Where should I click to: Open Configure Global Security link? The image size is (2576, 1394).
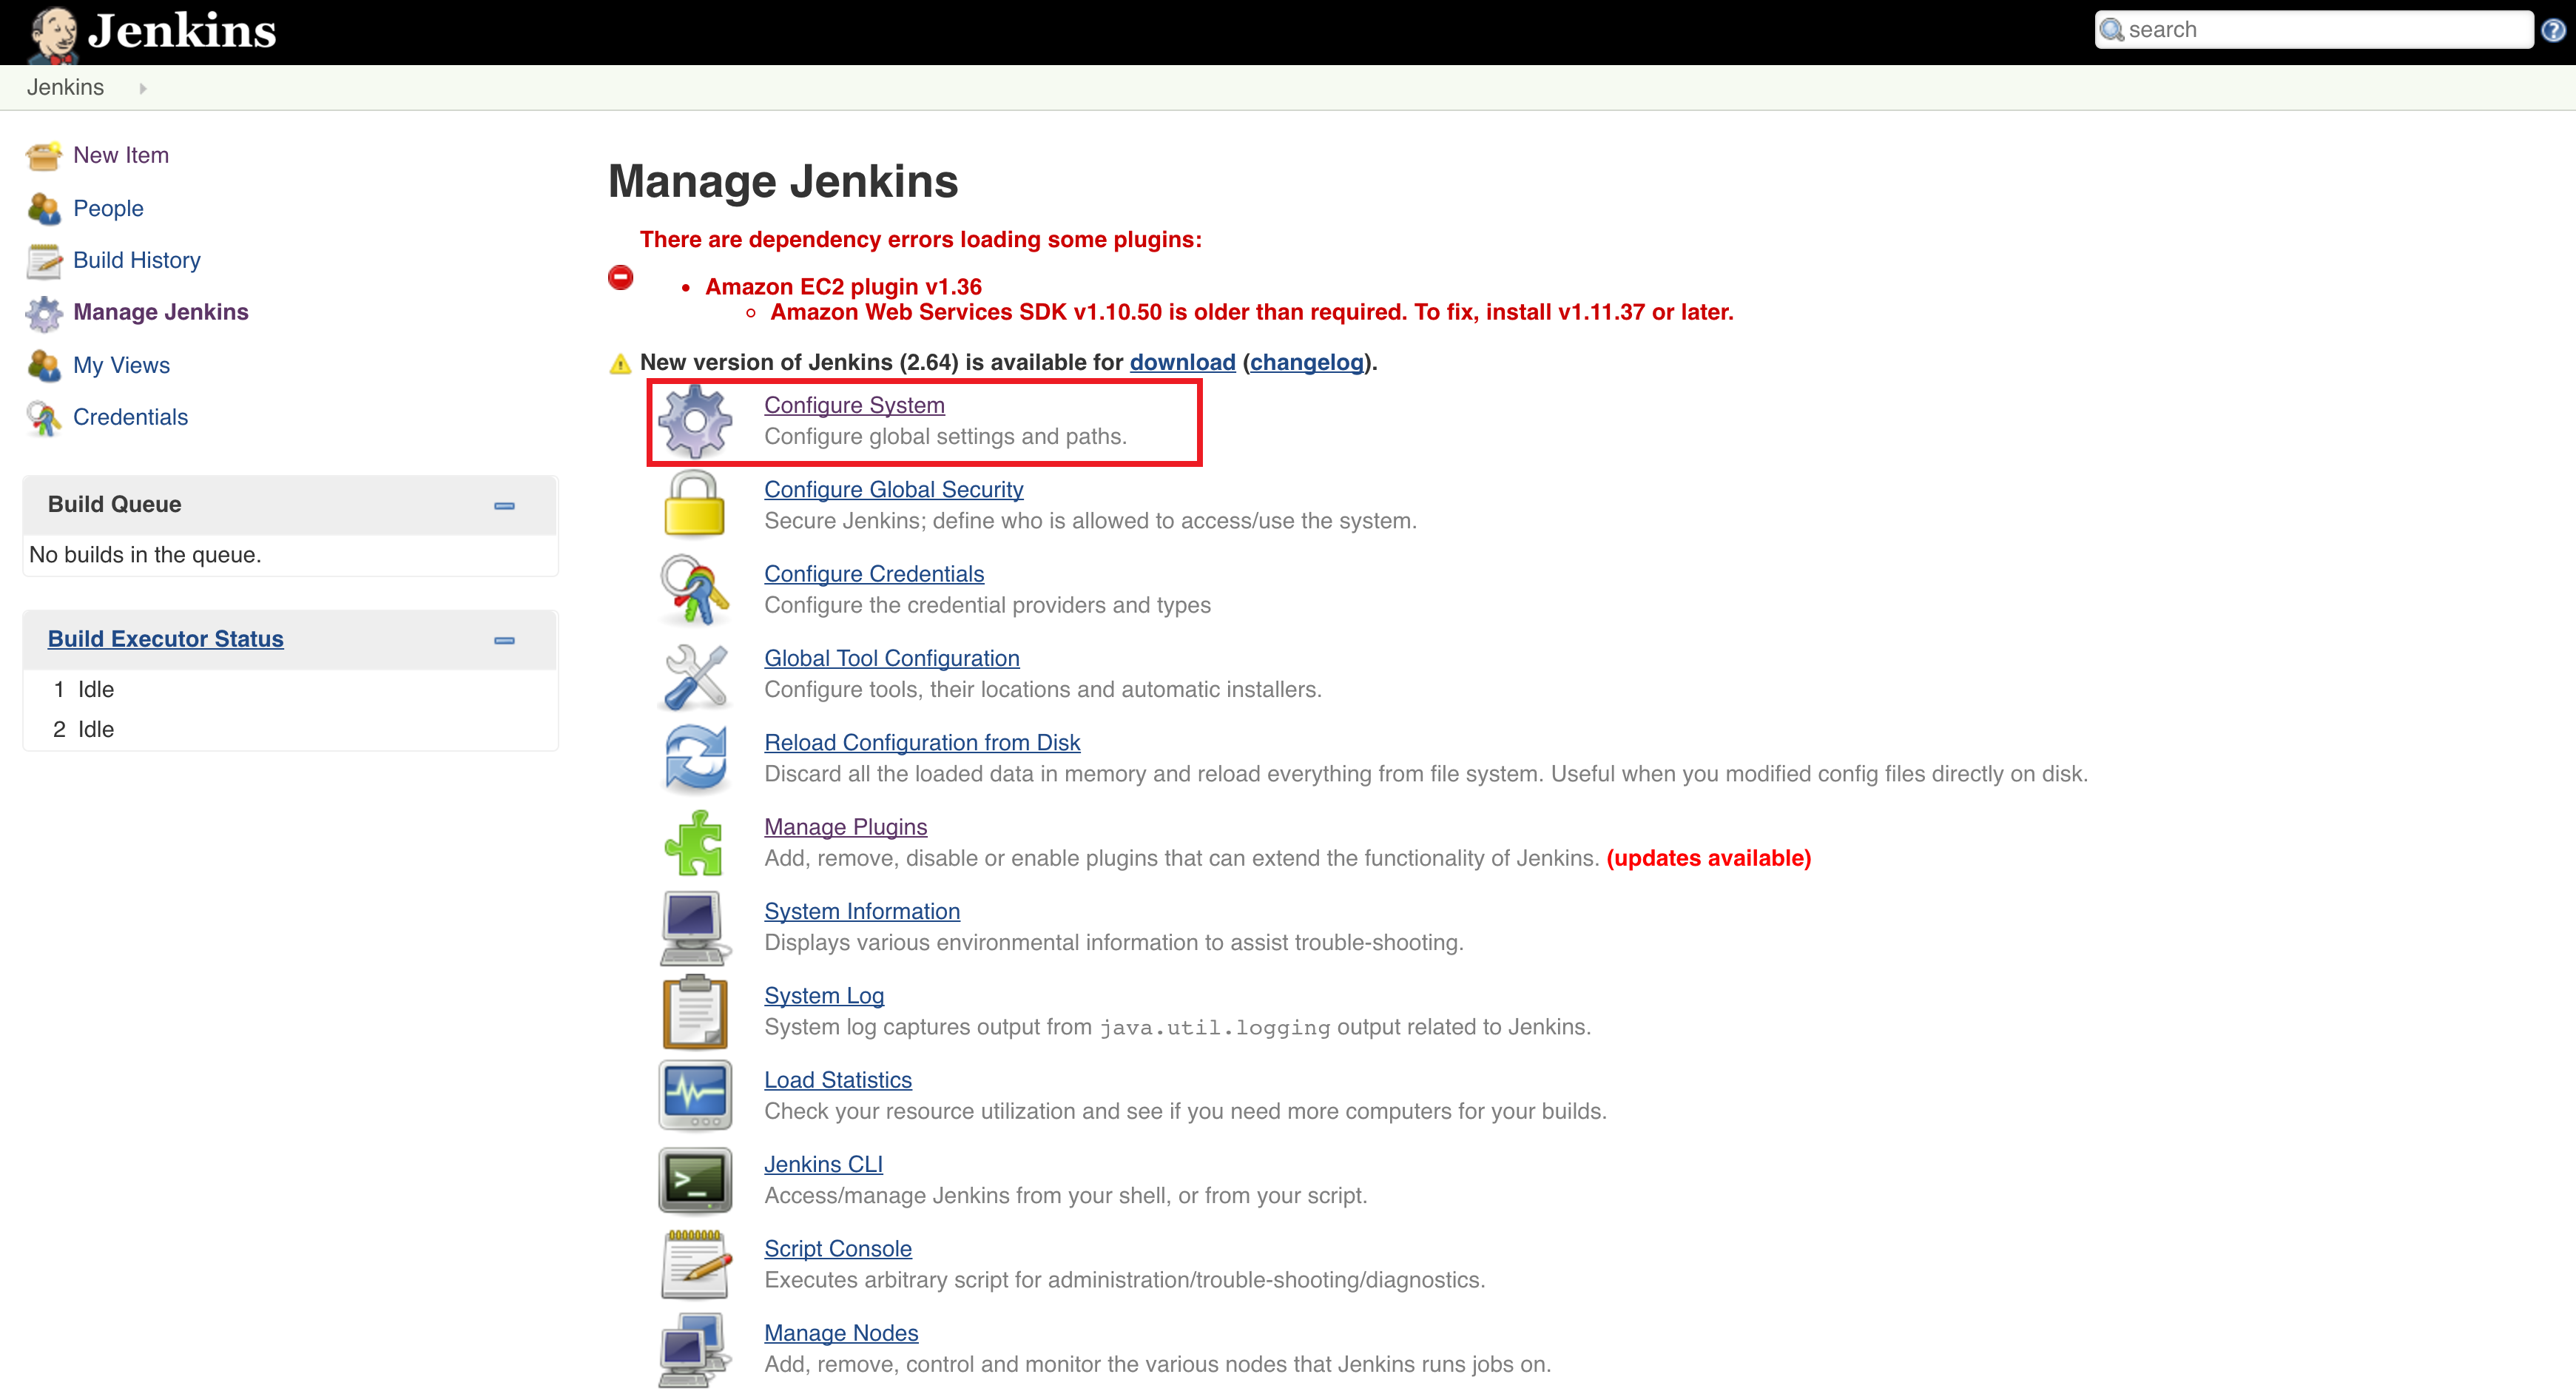(894, 489)
